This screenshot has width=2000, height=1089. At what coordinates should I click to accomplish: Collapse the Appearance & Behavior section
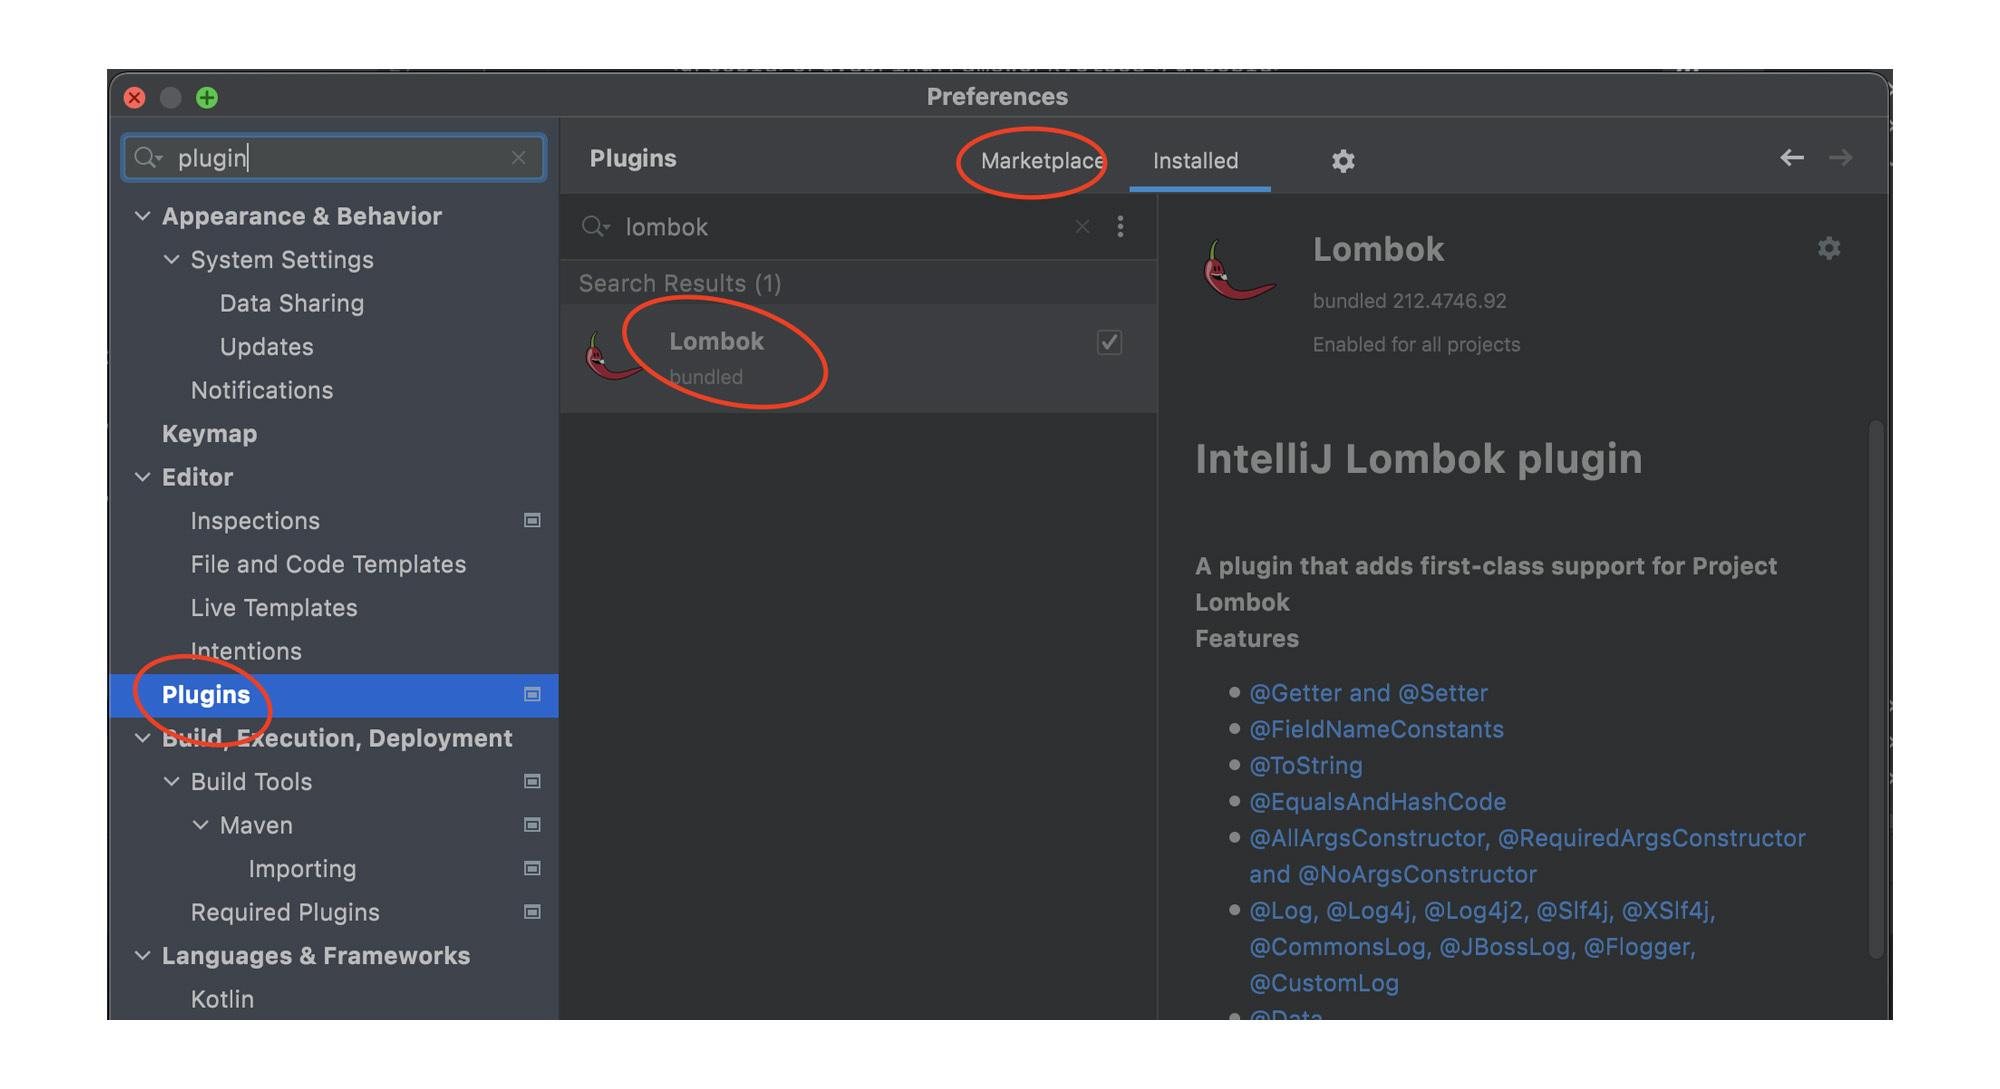[143, 216]
